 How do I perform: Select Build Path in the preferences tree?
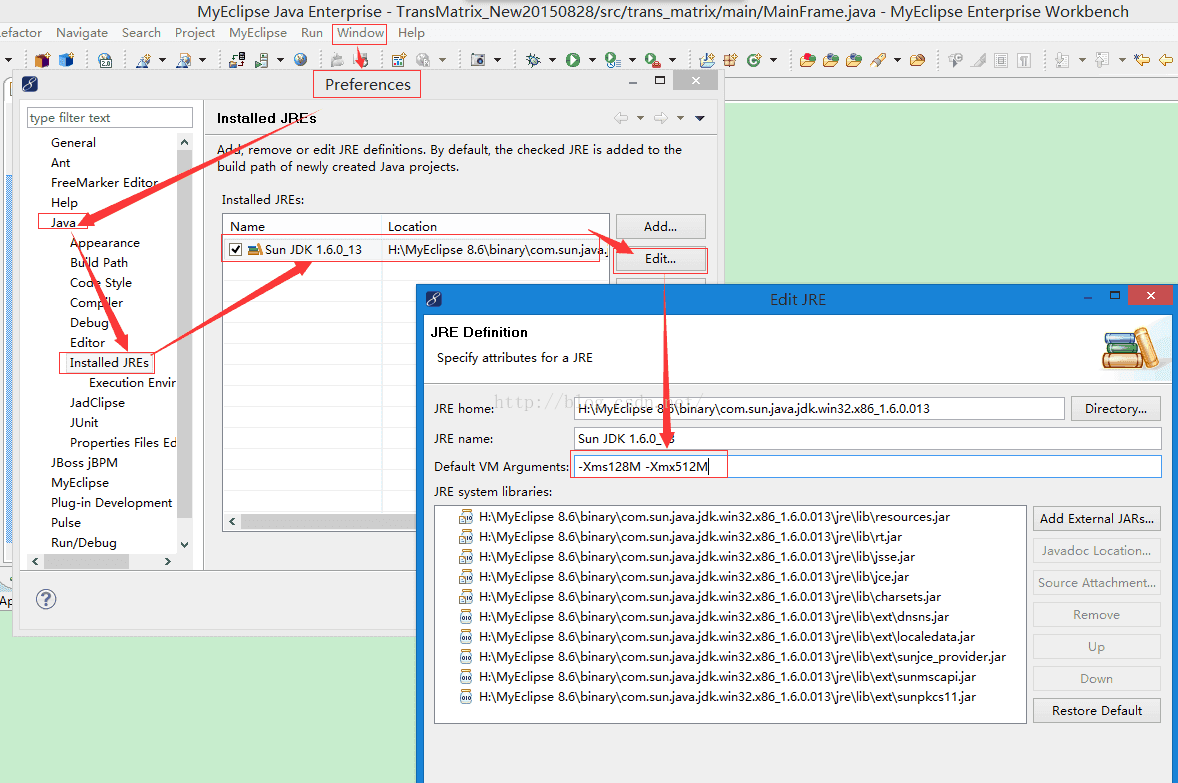pos(99,262)
